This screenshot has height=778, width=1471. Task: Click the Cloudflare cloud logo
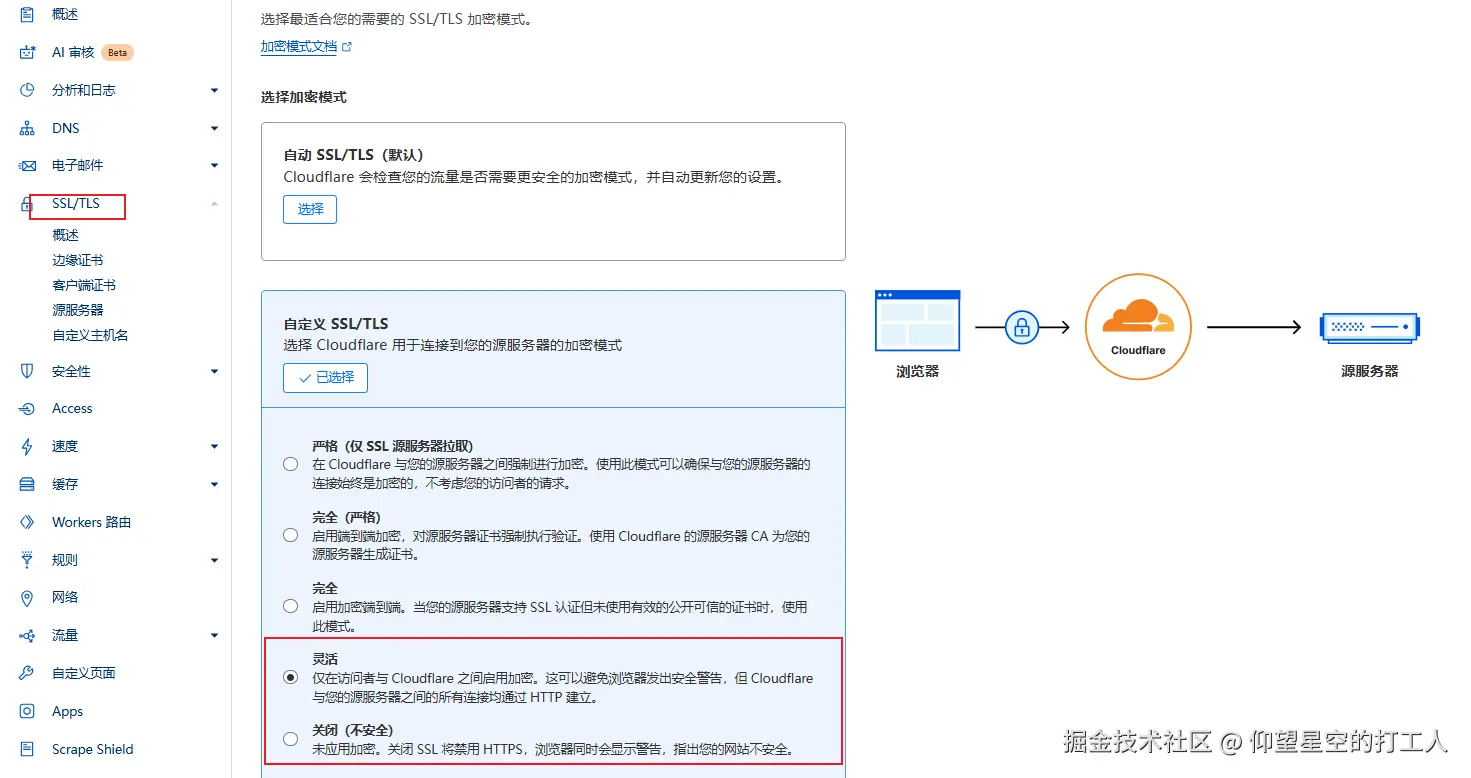pos(1138,317)
